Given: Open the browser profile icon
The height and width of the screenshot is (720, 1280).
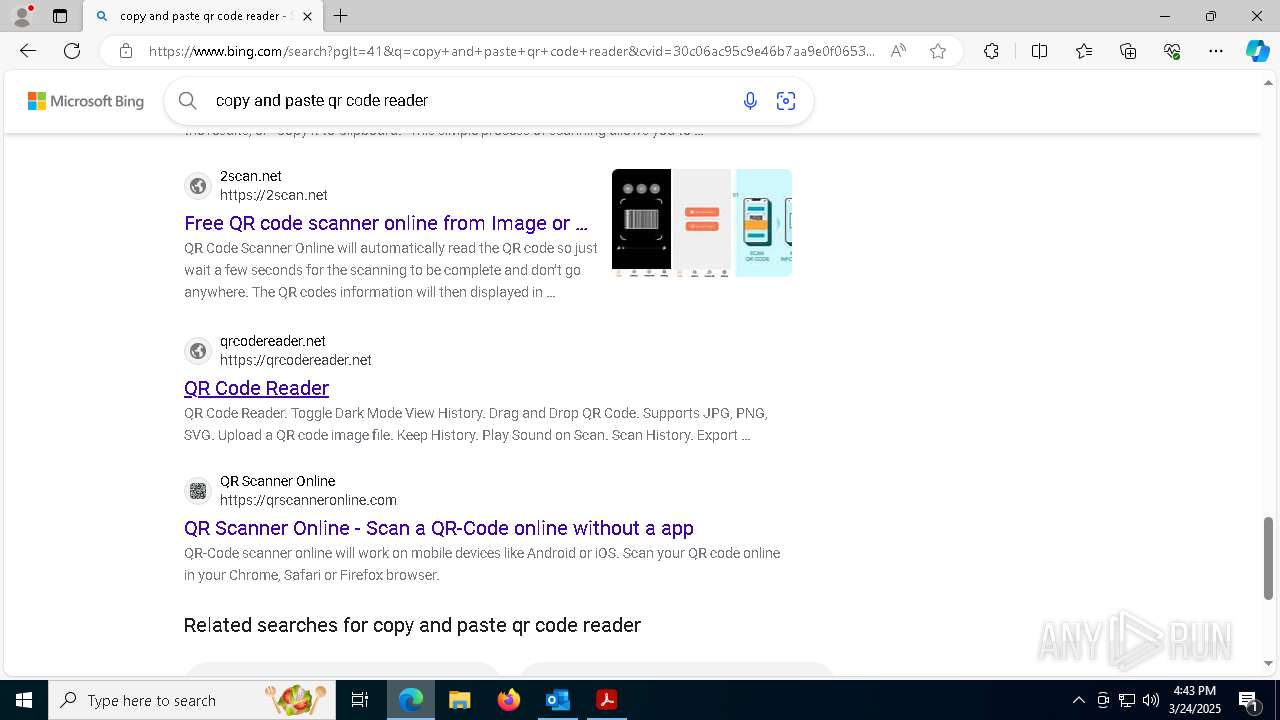Looking at the screenshot, I should (x=22, y=16).
